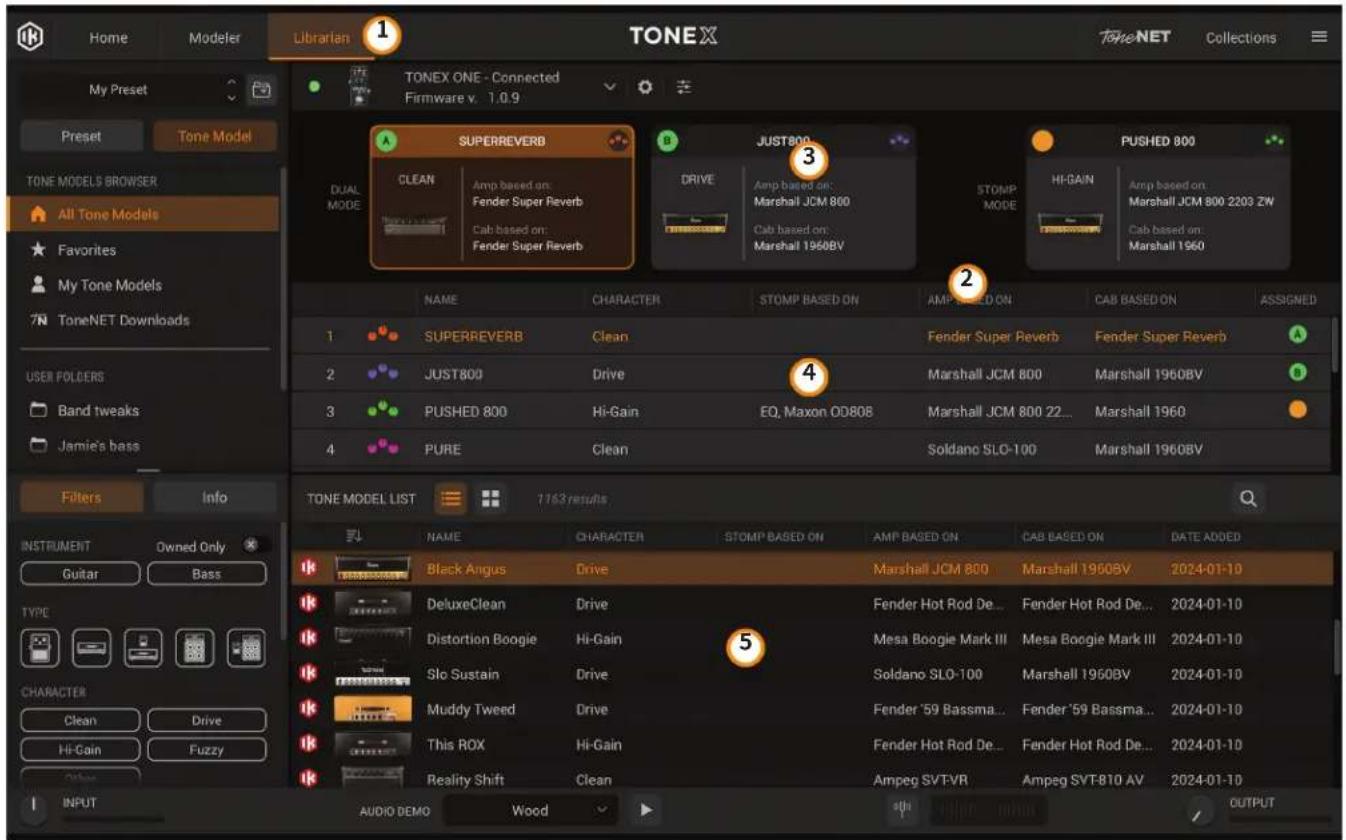Toggle the Bass instrument filter
The width and height of the screenshot is (1346, 840).
pyautogui.click(x=207, y=574)
